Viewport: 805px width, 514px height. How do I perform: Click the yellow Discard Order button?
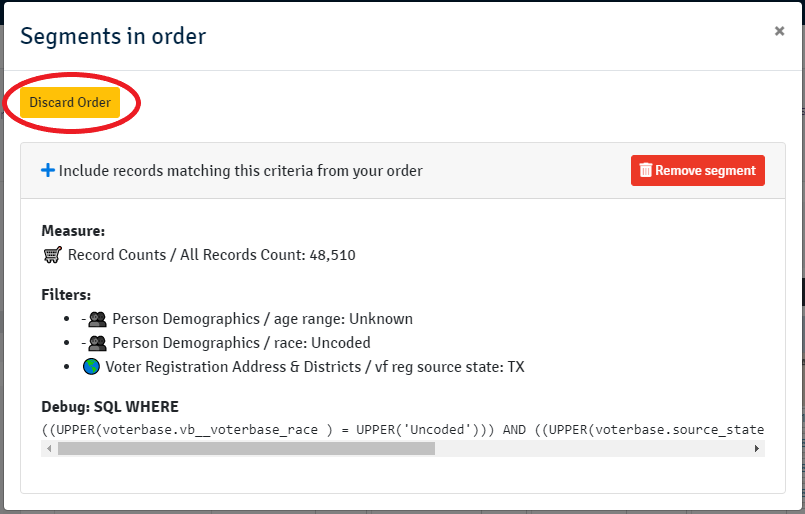point(70,102)
